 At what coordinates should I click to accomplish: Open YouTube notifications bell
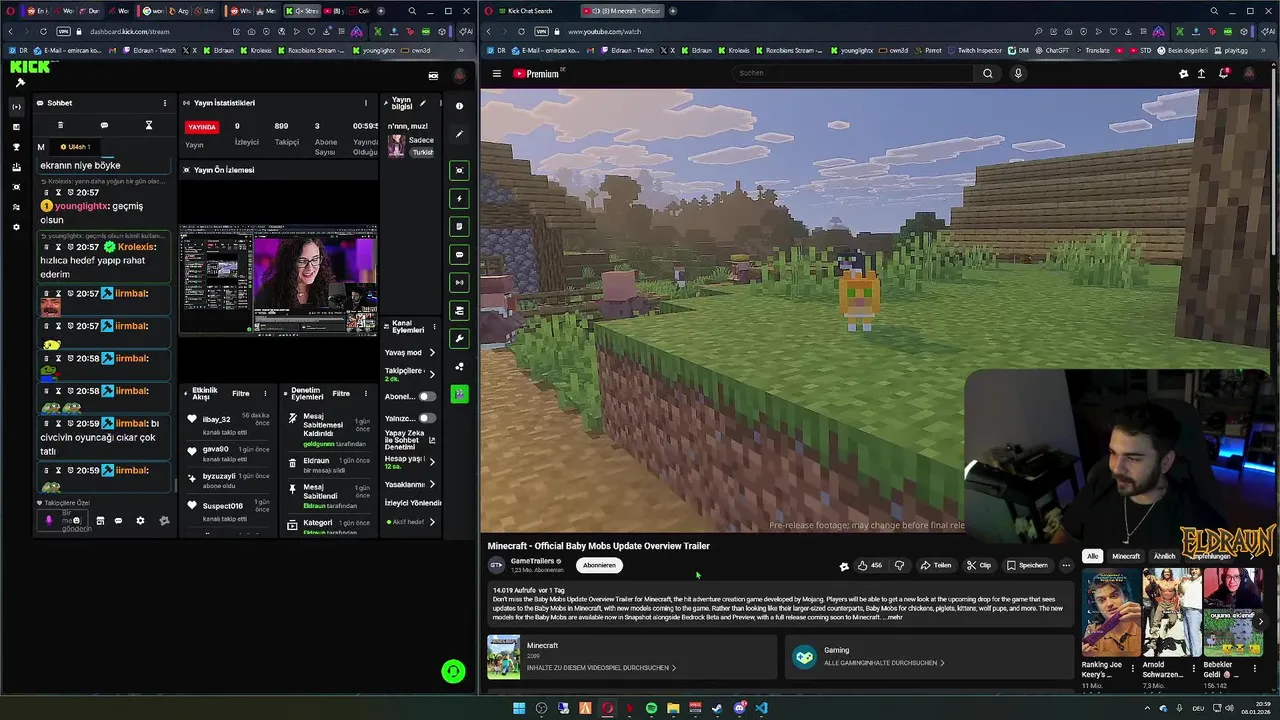click(x=1223, y=73)
